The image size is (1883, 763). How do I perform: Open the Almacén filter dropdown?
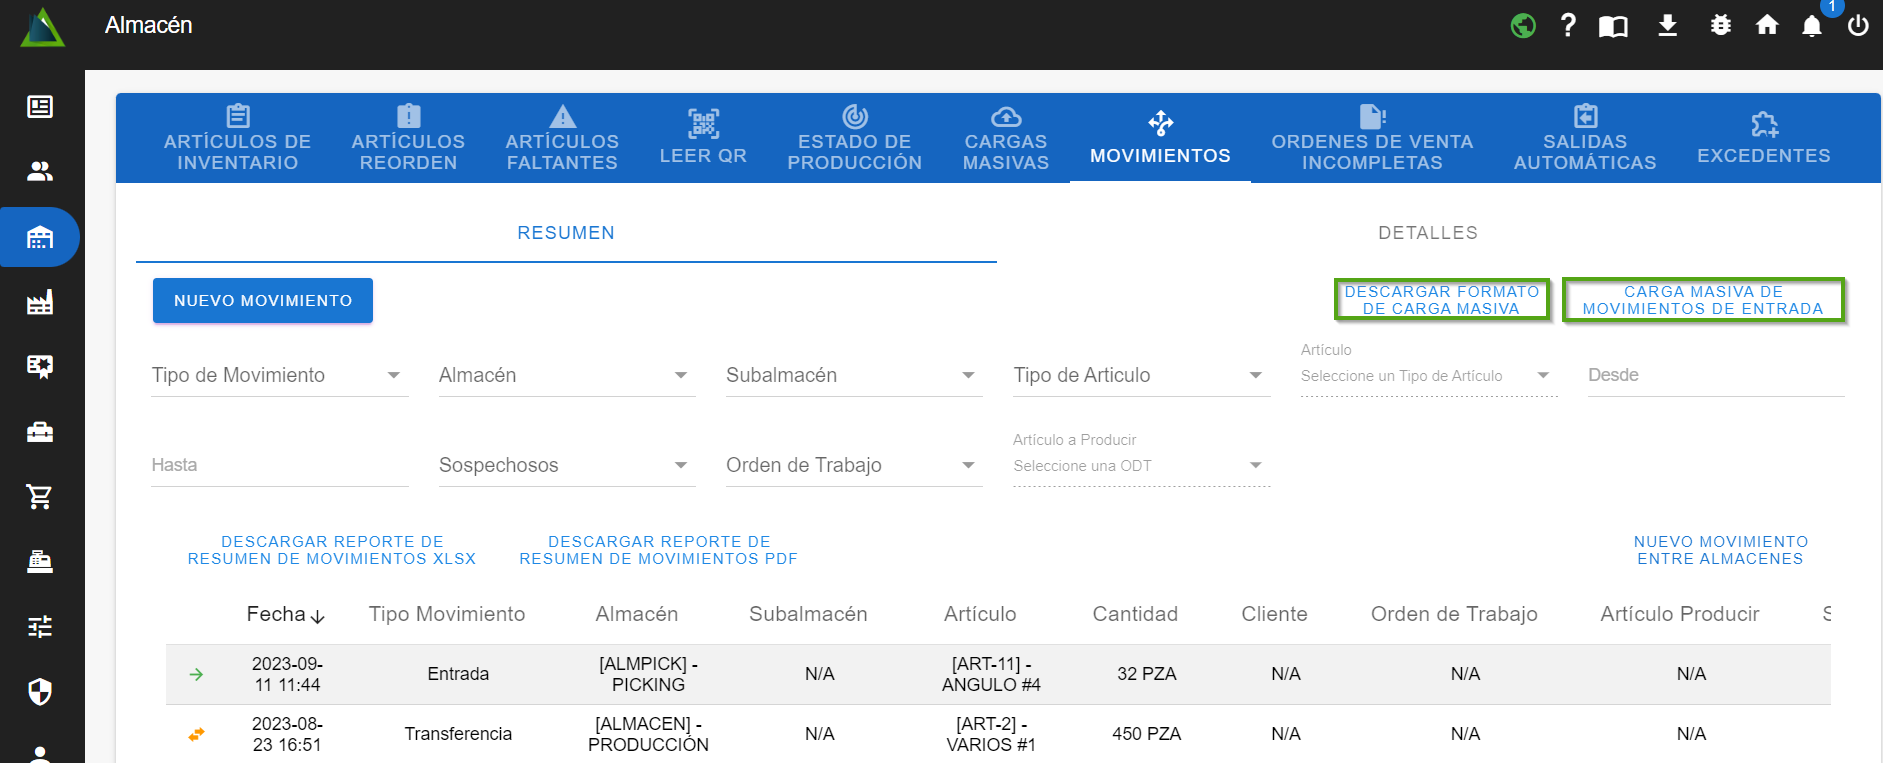click(566, 376)
